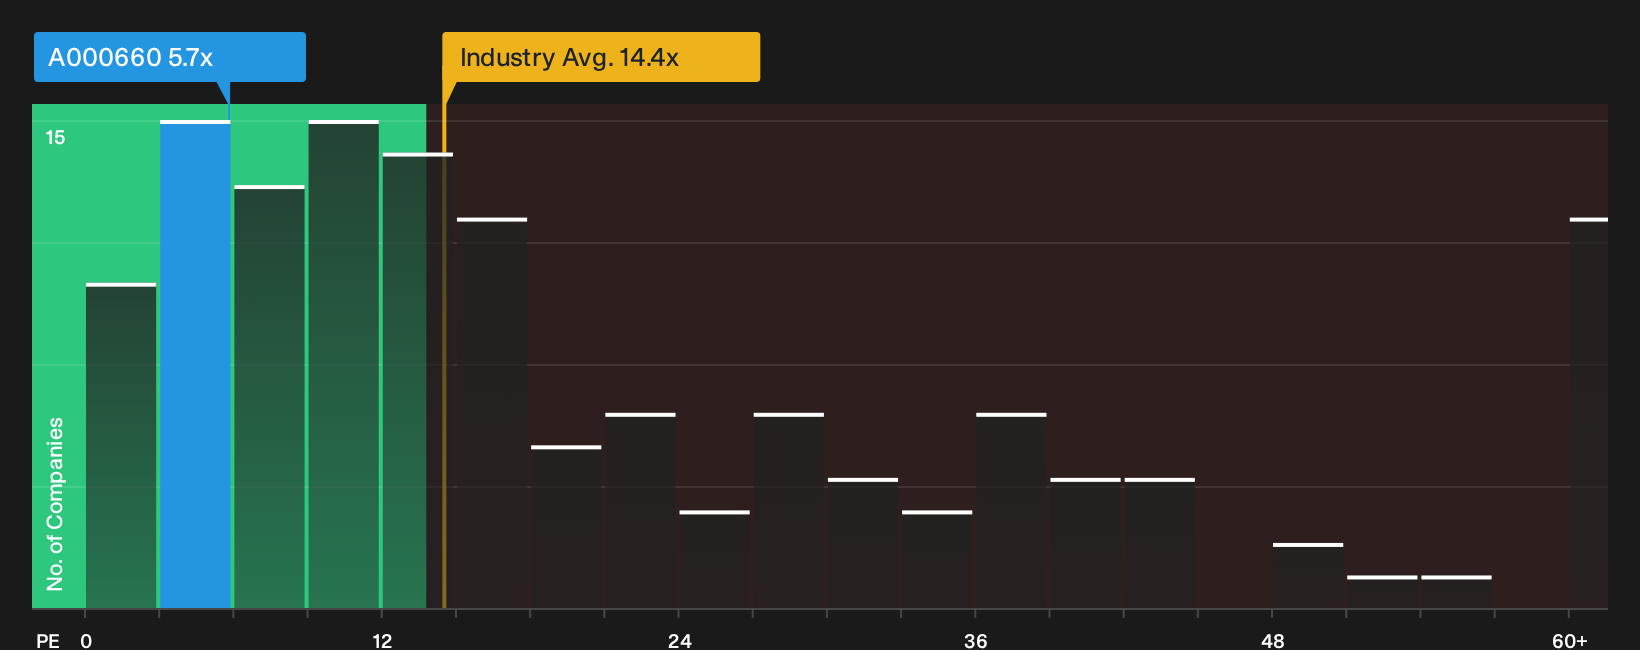This screenshot has height=650, width=1640.
Task: Click the 'PE' axis label
Action: [48, 641]
